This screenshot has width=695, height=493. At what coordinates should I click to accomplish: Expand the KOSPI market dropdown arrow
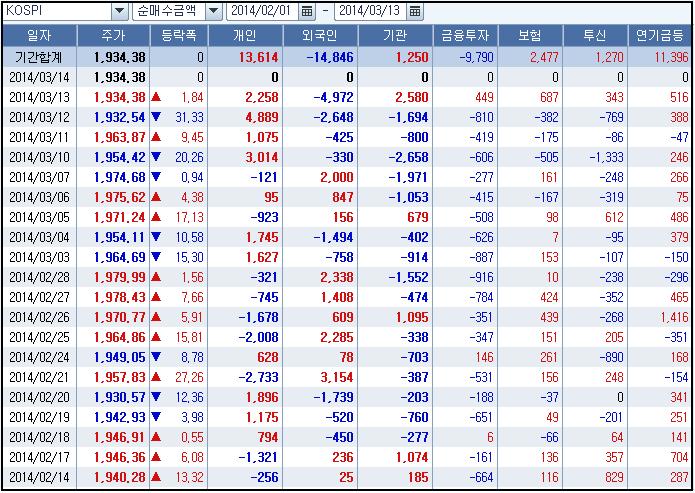(x=120, y=11)
